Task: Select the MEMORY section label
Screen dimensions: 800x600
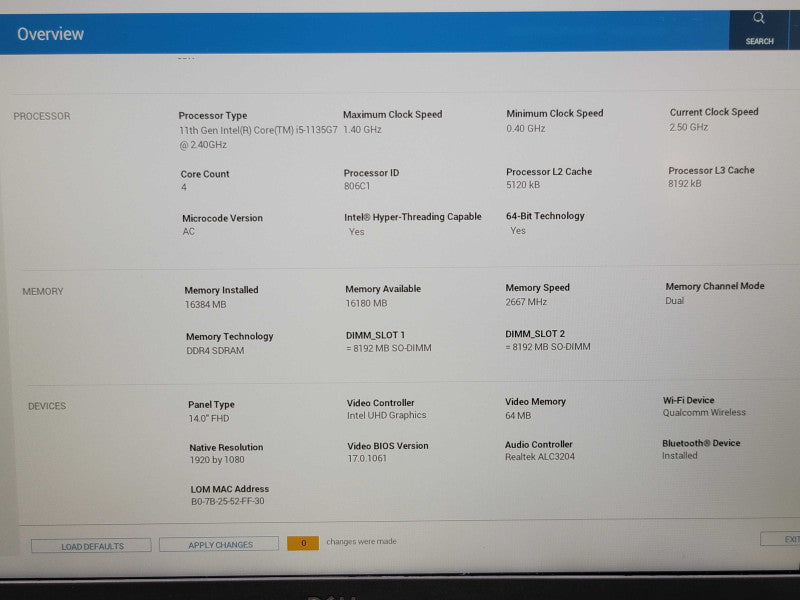Action: (43, 291)
